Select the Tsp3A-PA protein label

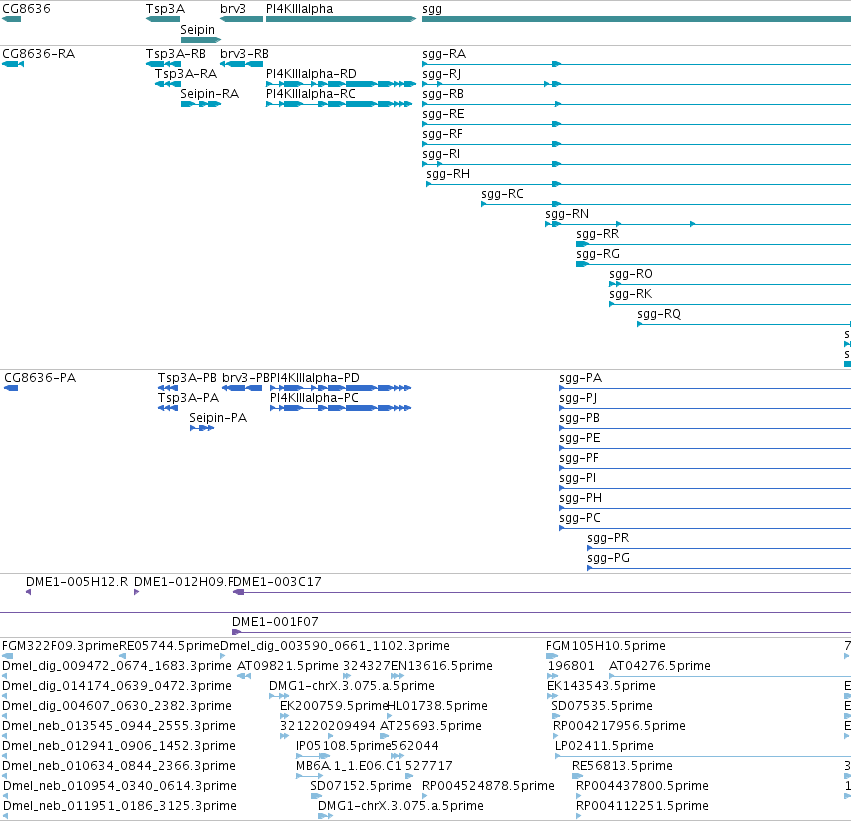coord(188,398)
